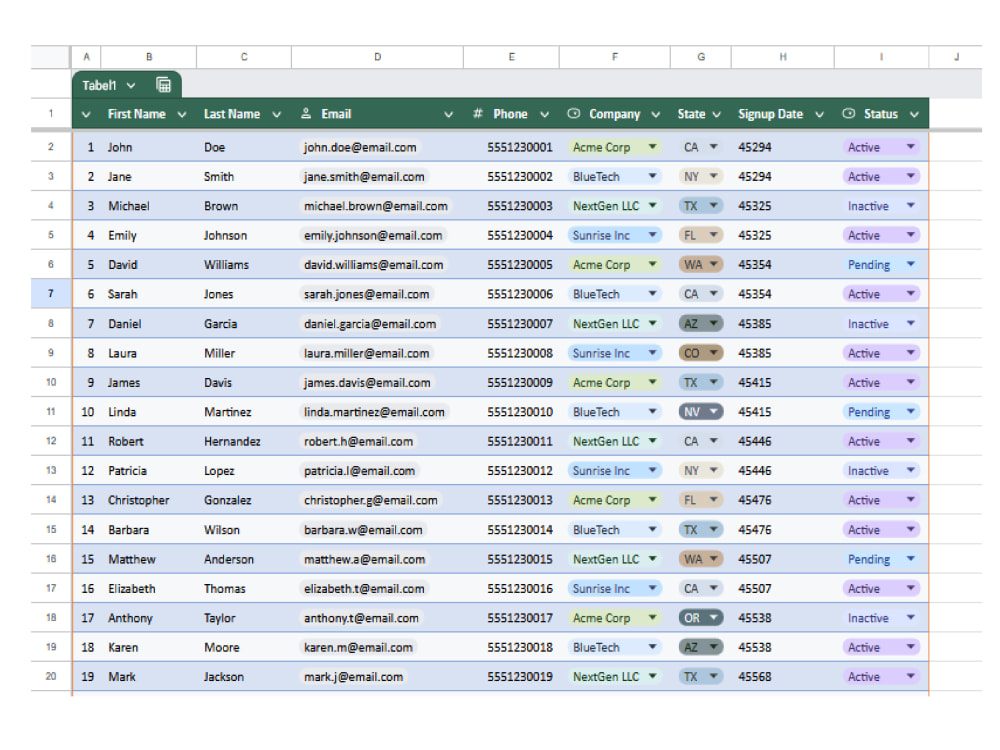Open Pending status dropdown for Matthew Anderson
Screen dimensions: 1000x750
[911, 559]
